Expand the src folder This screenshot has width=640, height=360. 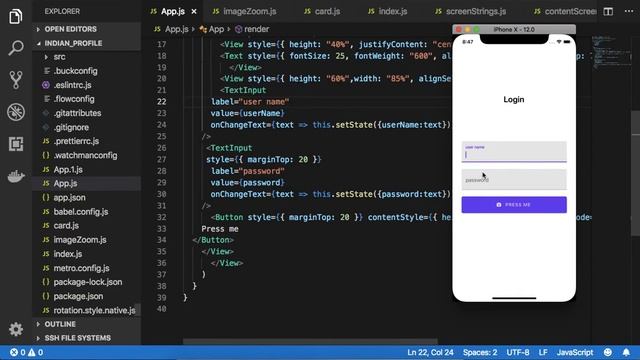59,57
